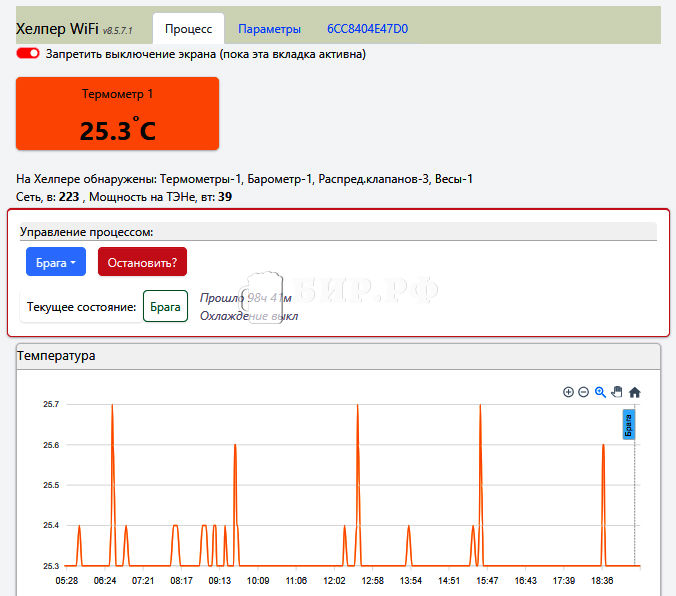
Task: Click the Запретить выключение экрана label text
Action: pyautogui.click(x=206, y=54)
